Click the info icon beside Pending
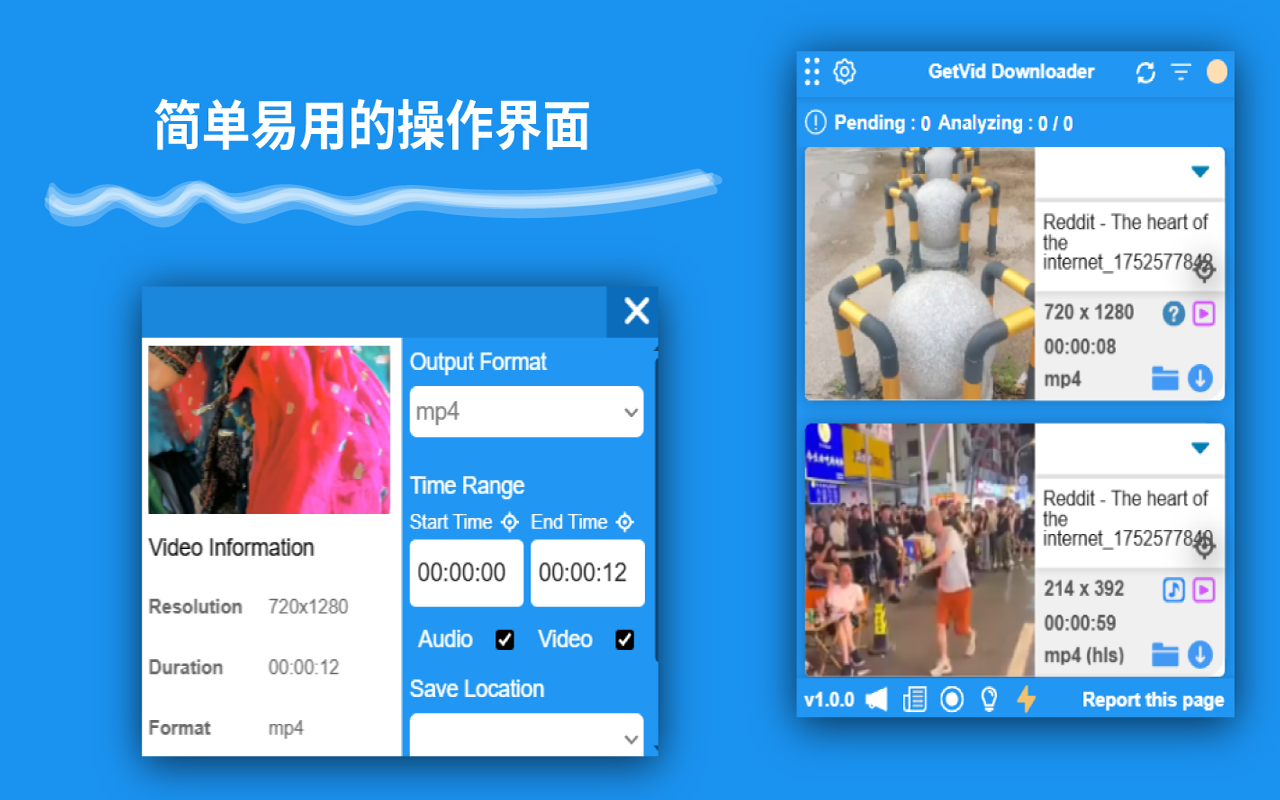This screenshot has width=1280, height=800. (816, 123)
